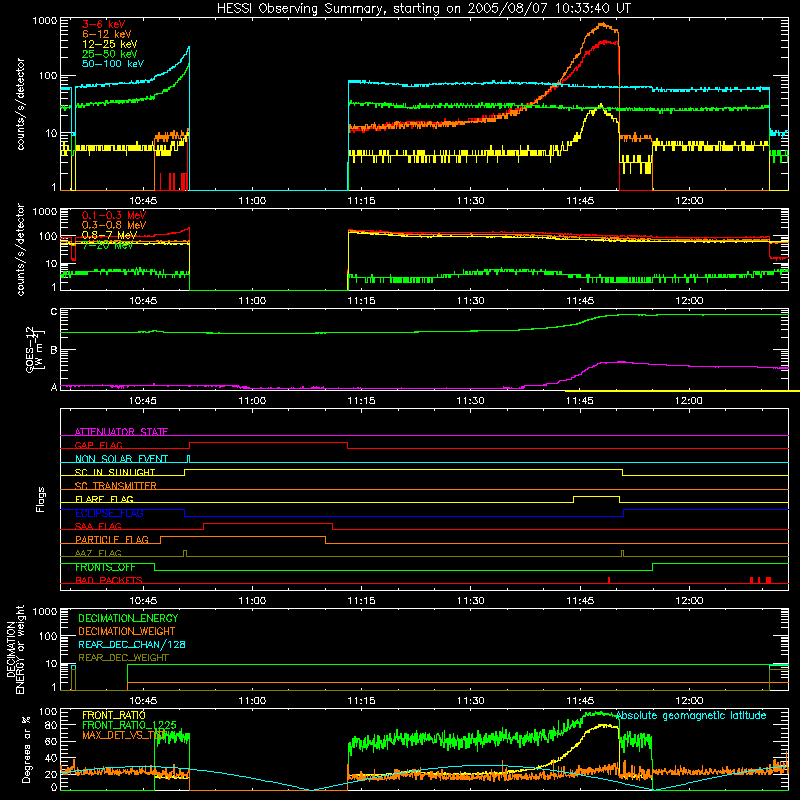Viewport: 800px width, 800px height.
Task: Click the isolated BAD_PACKETS tick near 11:49
Action: click(x=609, y=580)
